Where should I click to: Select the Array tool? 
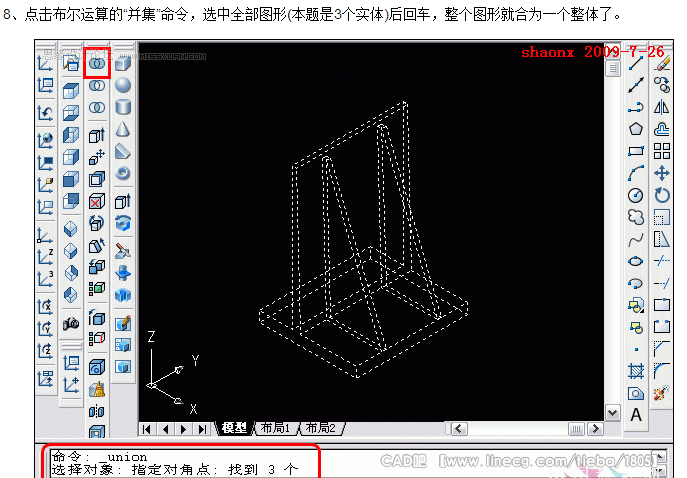point(662,151)
